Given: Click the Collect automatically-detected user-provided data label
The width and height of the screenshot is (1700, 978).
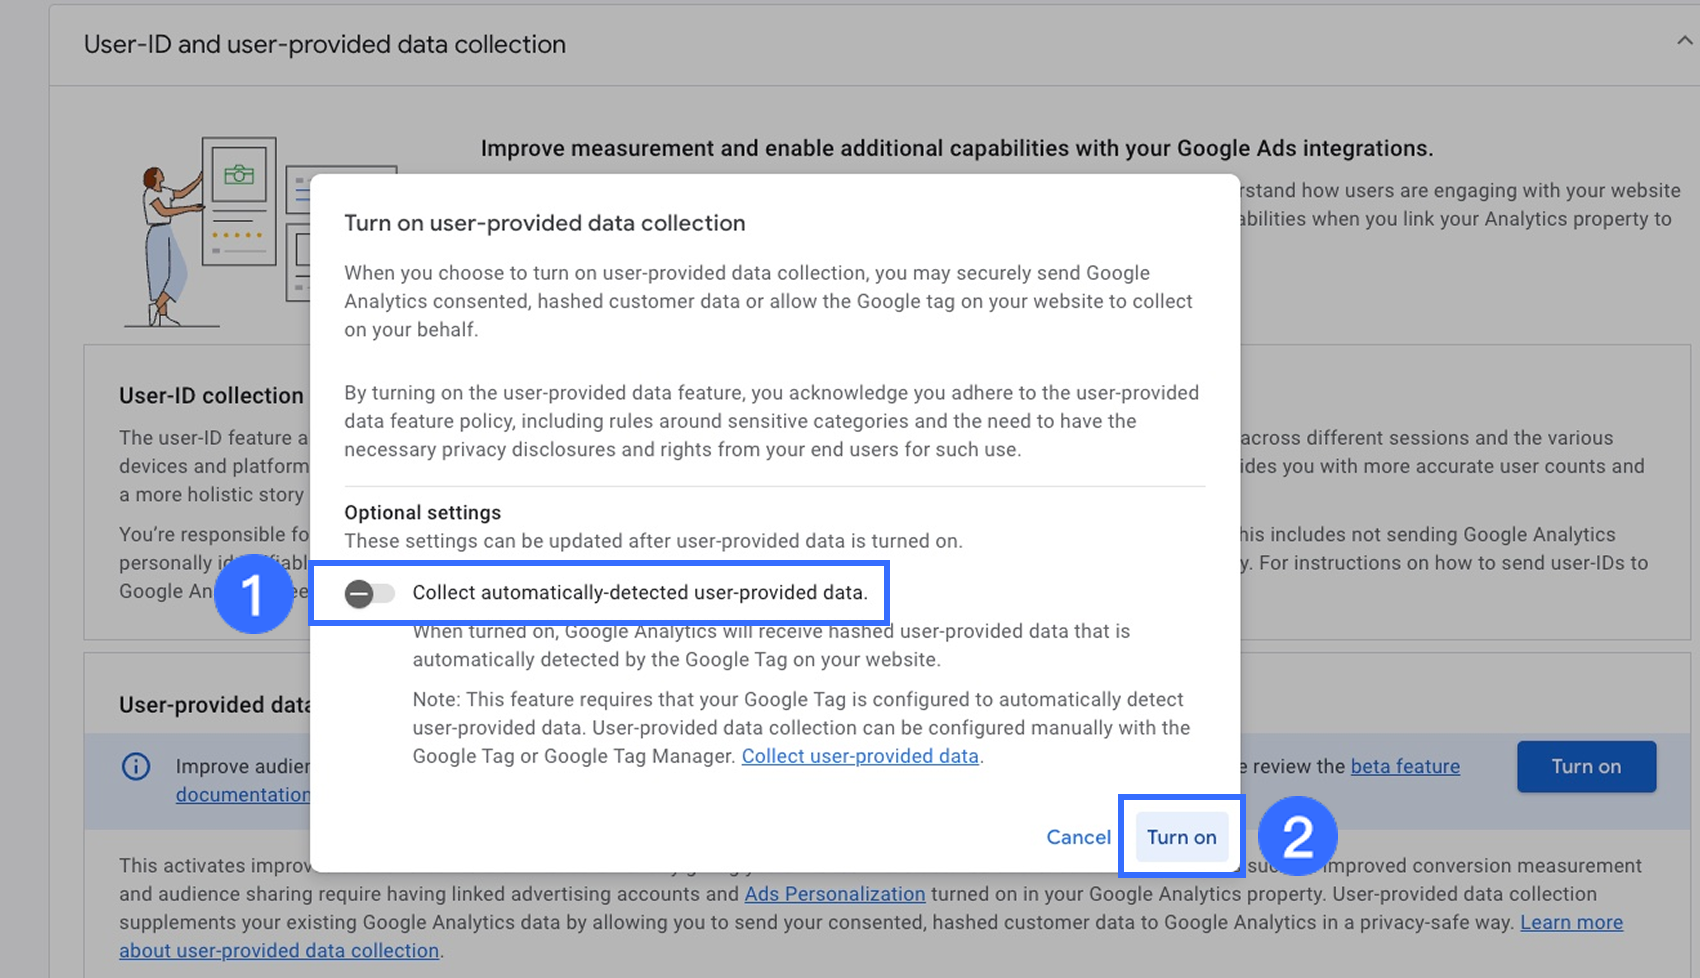Looking at the screenshot, I should [640, 593].
